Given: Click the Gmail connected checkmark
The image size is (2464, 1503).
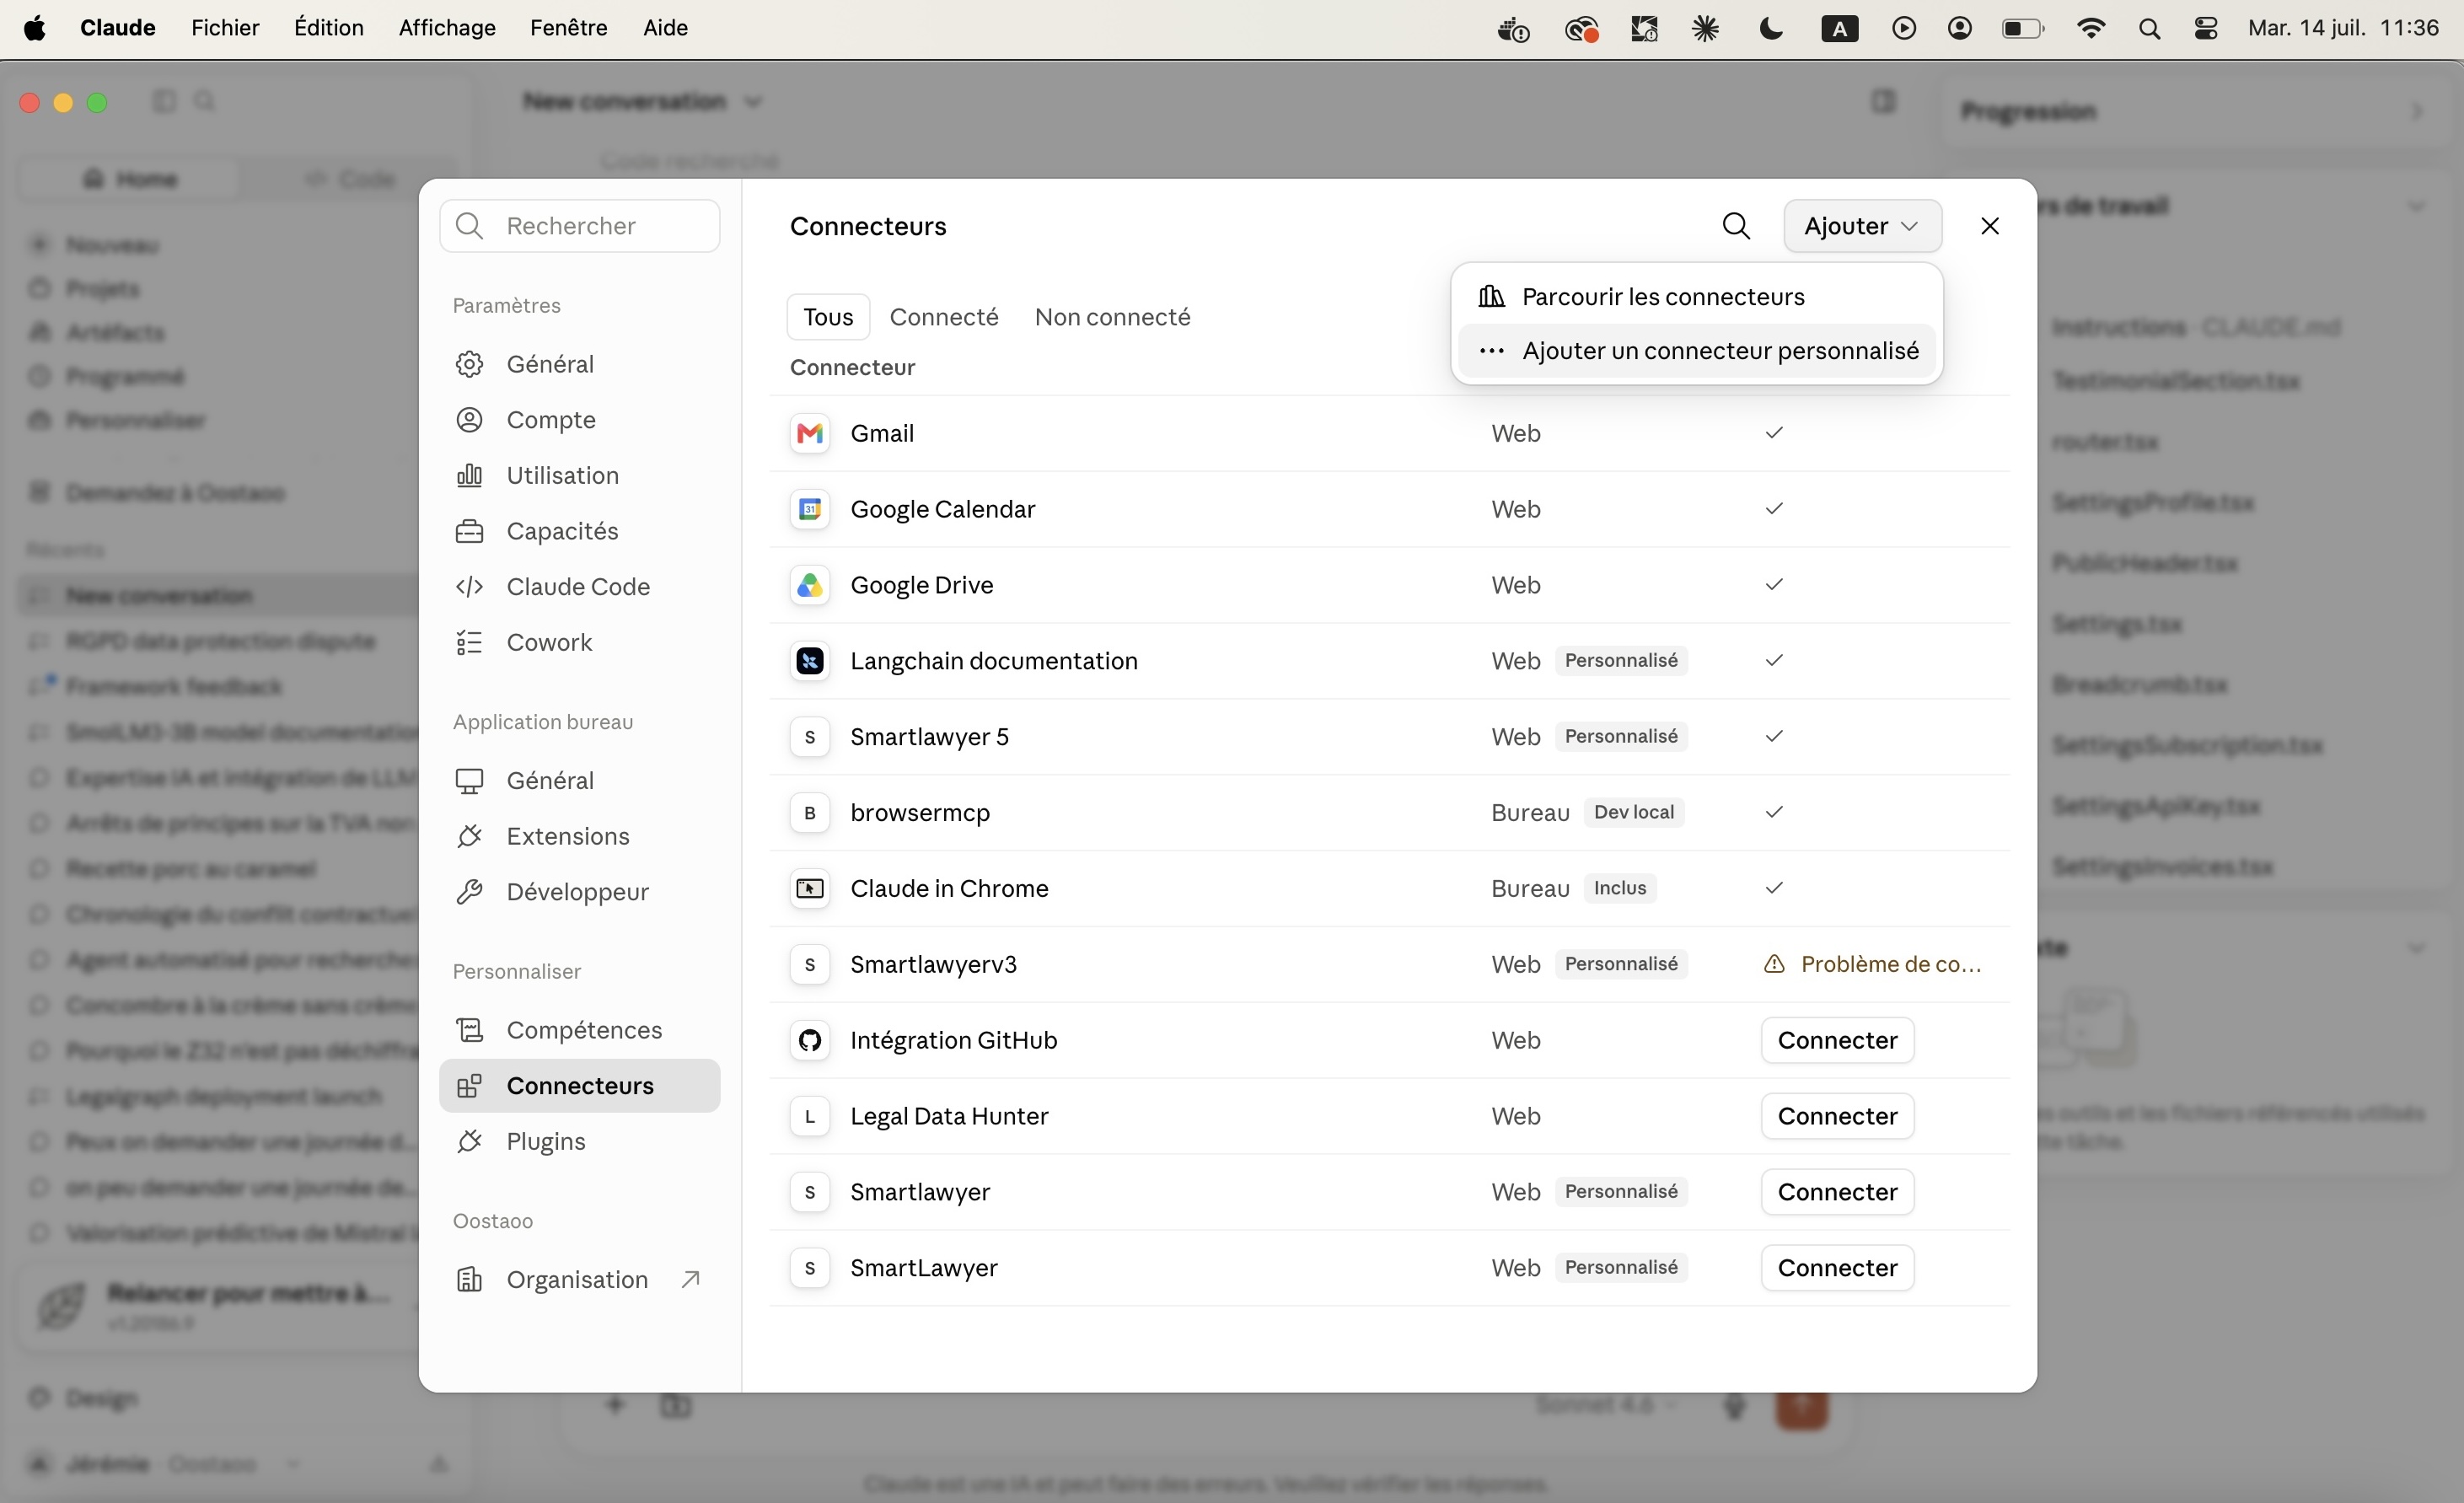Looking at the screenshot, I should point(1774,433).
